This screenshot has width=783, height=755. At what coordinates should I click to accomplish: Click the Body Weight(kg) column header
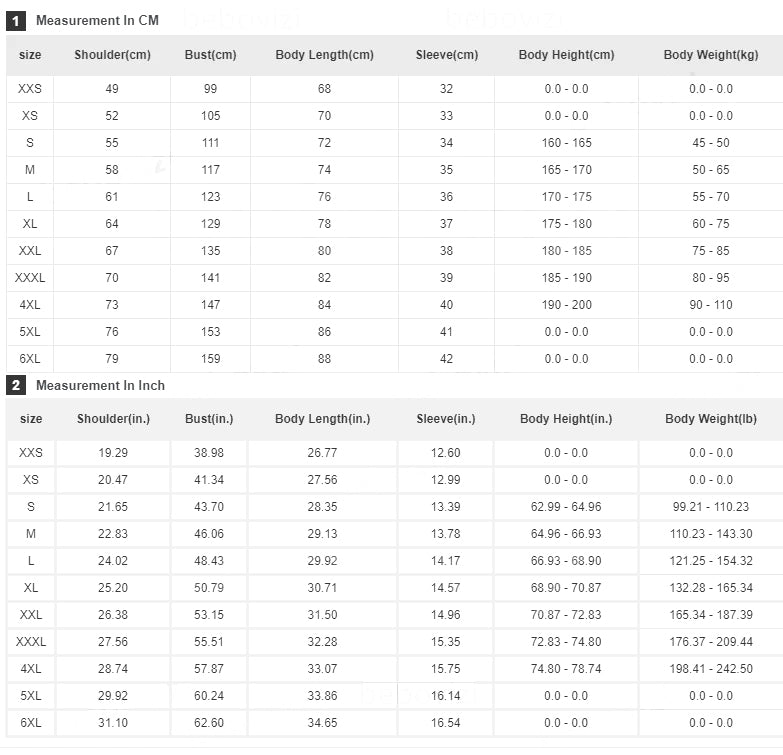tap(710, 55)
